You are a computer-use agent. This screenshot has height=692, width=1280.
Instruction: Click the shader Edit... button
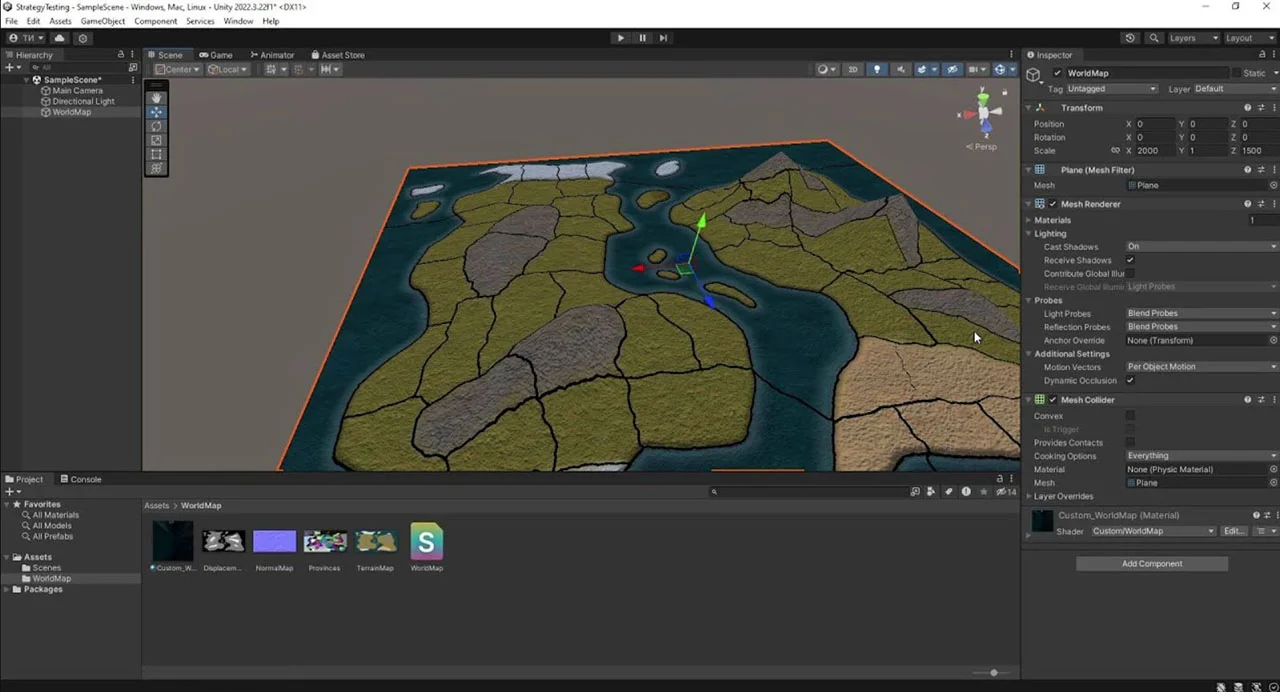click(1234, 531)
